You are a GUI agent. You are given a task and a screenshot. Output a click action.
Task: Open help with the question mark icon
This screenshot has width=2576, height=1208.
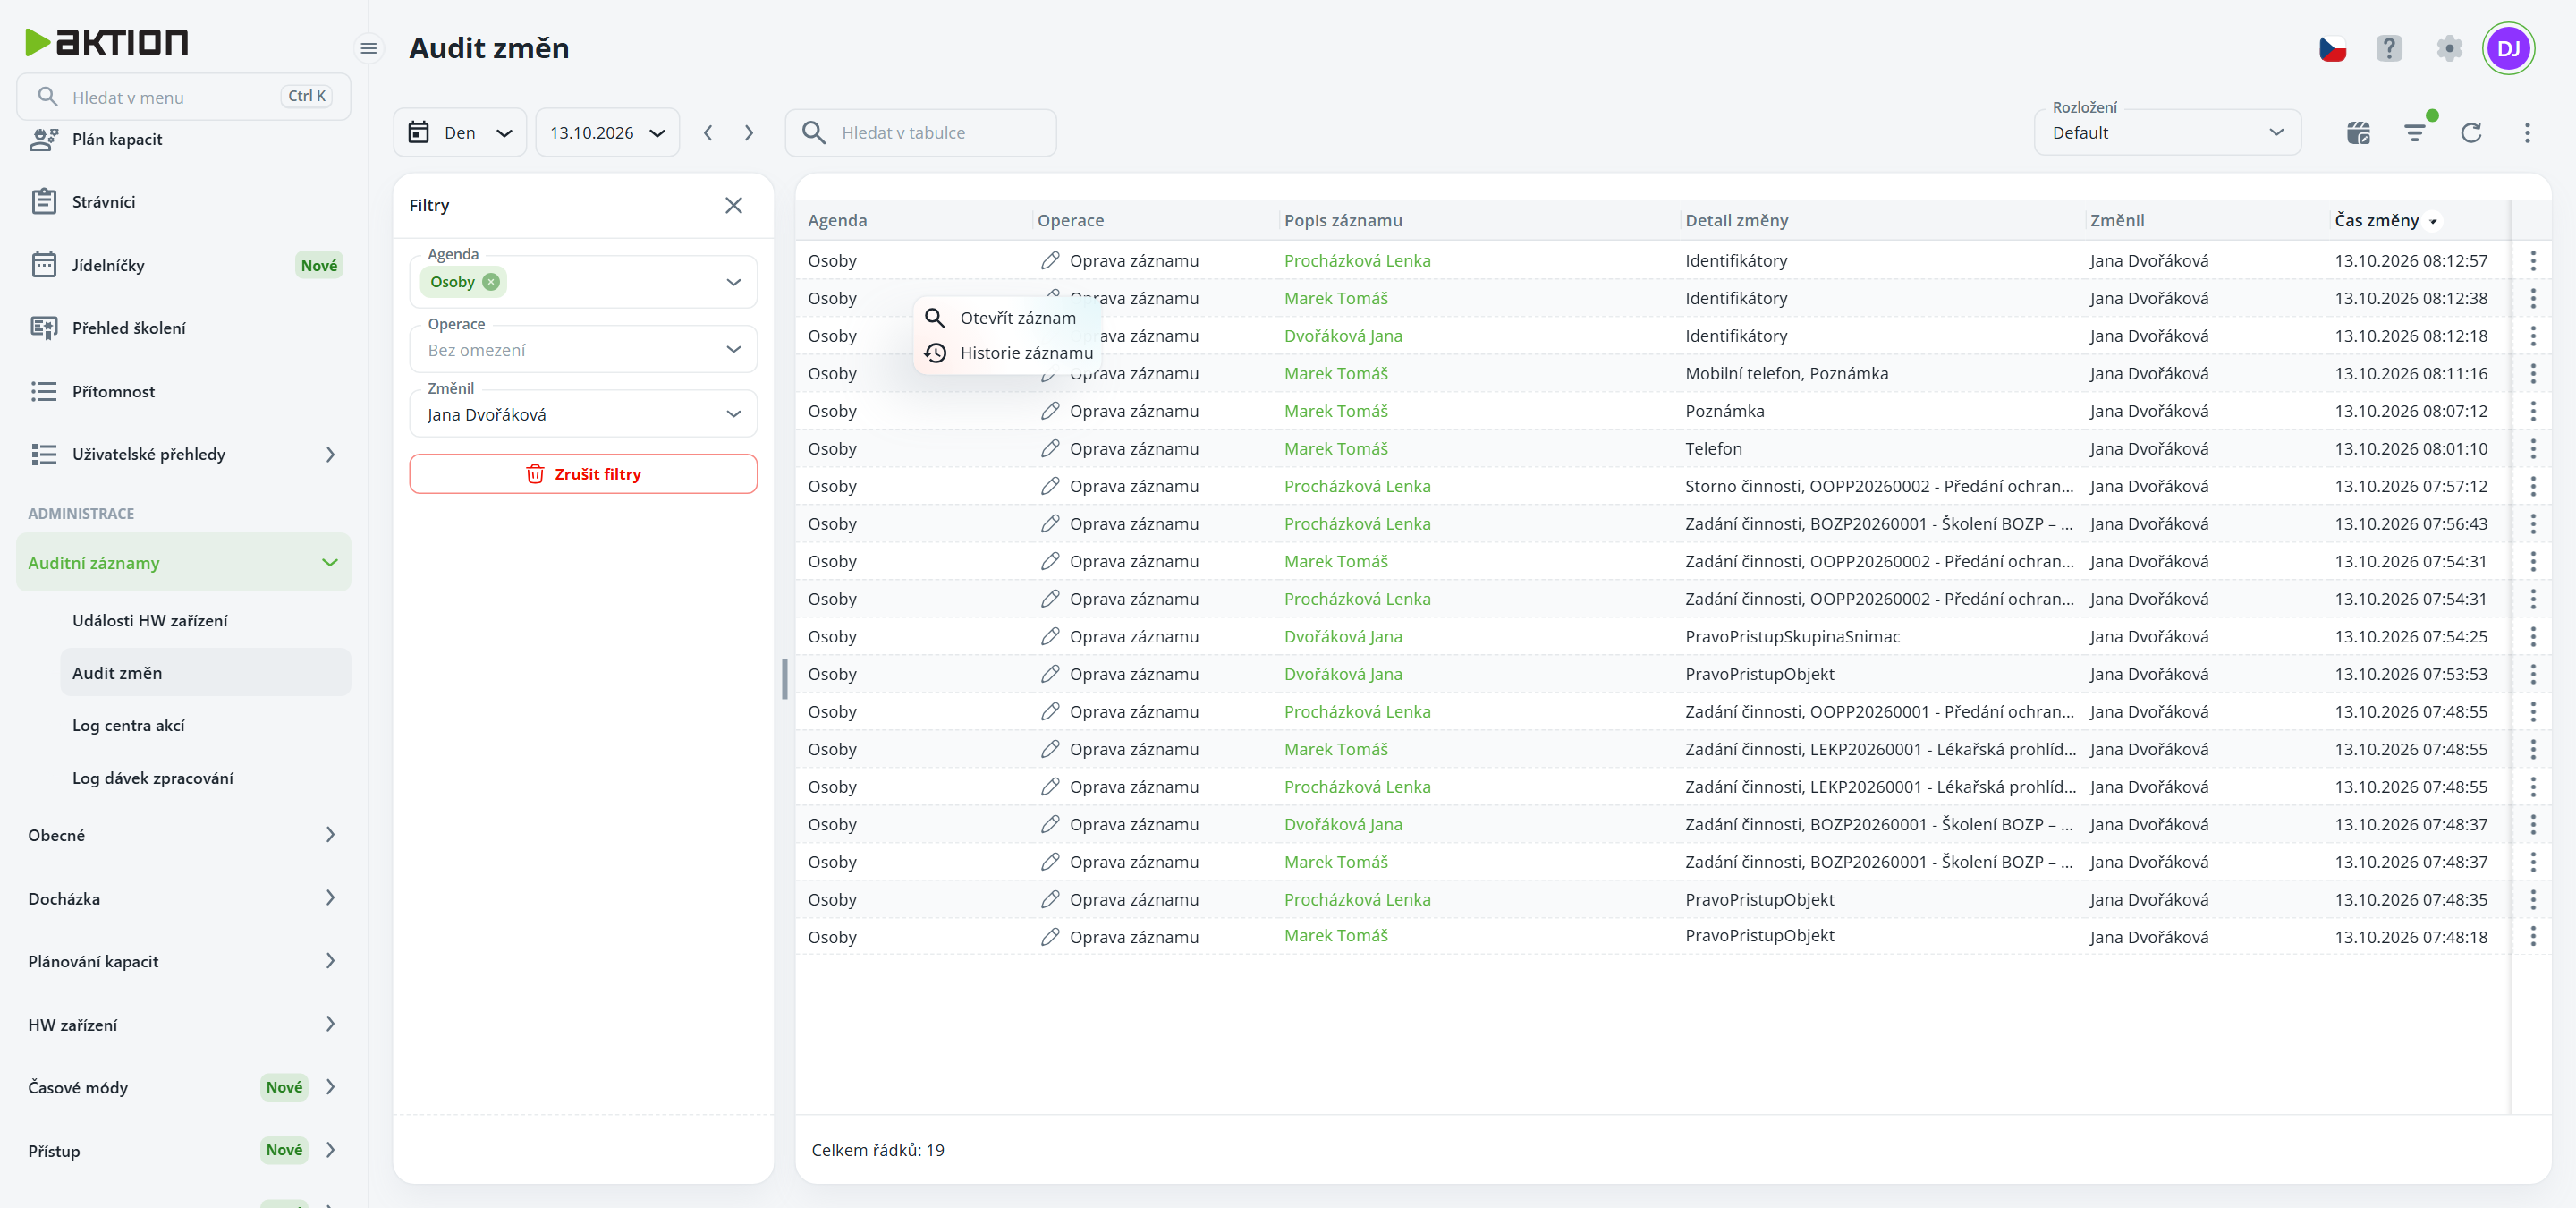[x=2389, y=48]
